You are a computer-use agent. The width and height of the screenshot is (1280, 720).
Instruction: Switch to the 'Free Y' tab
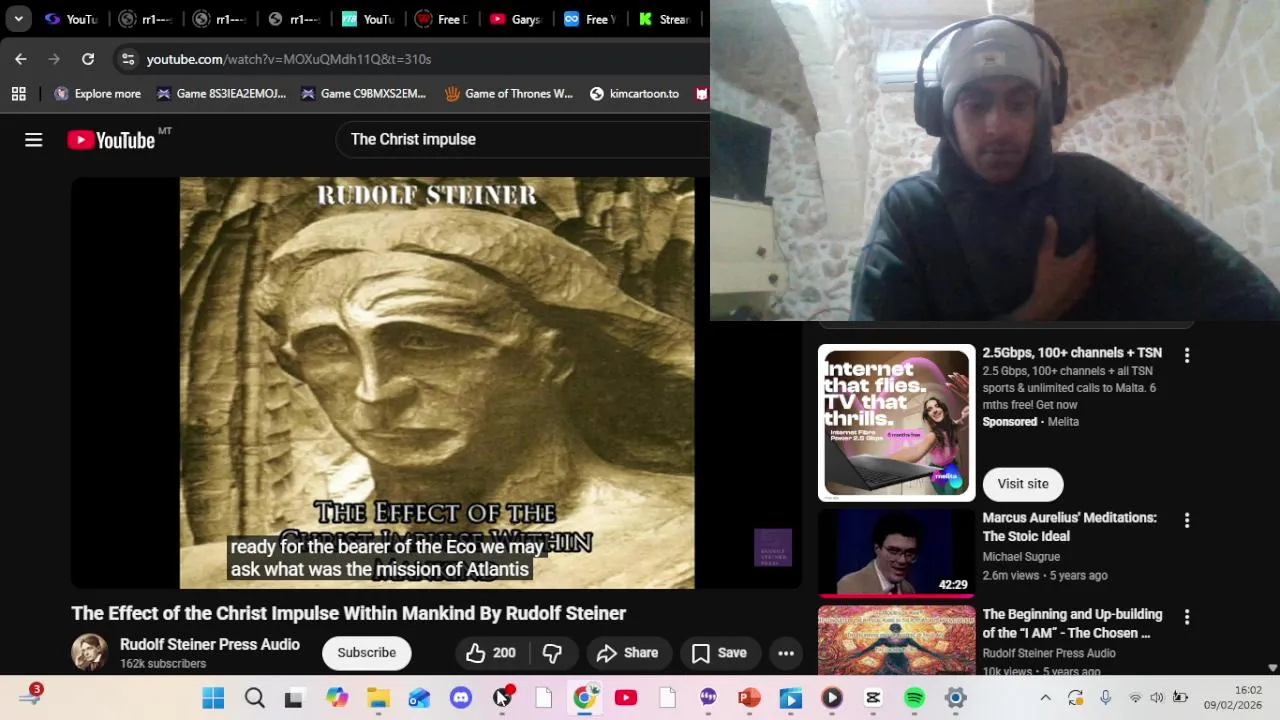pyautogui.click(x=588, y=19)
